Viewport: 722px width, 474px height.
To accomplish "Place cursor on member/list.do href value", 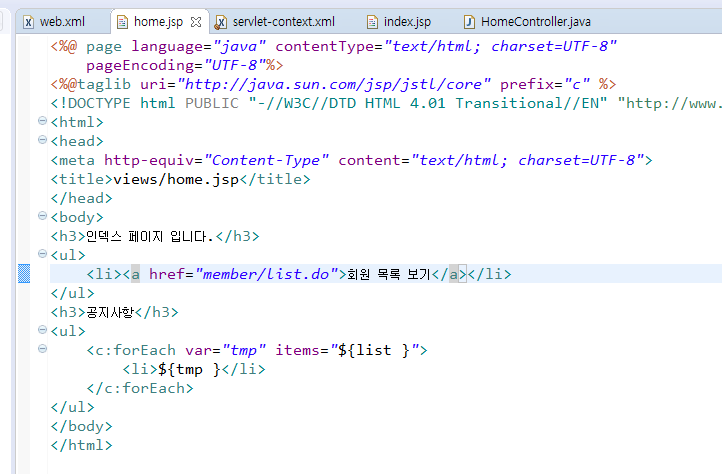I will click(x=268, y=274).
